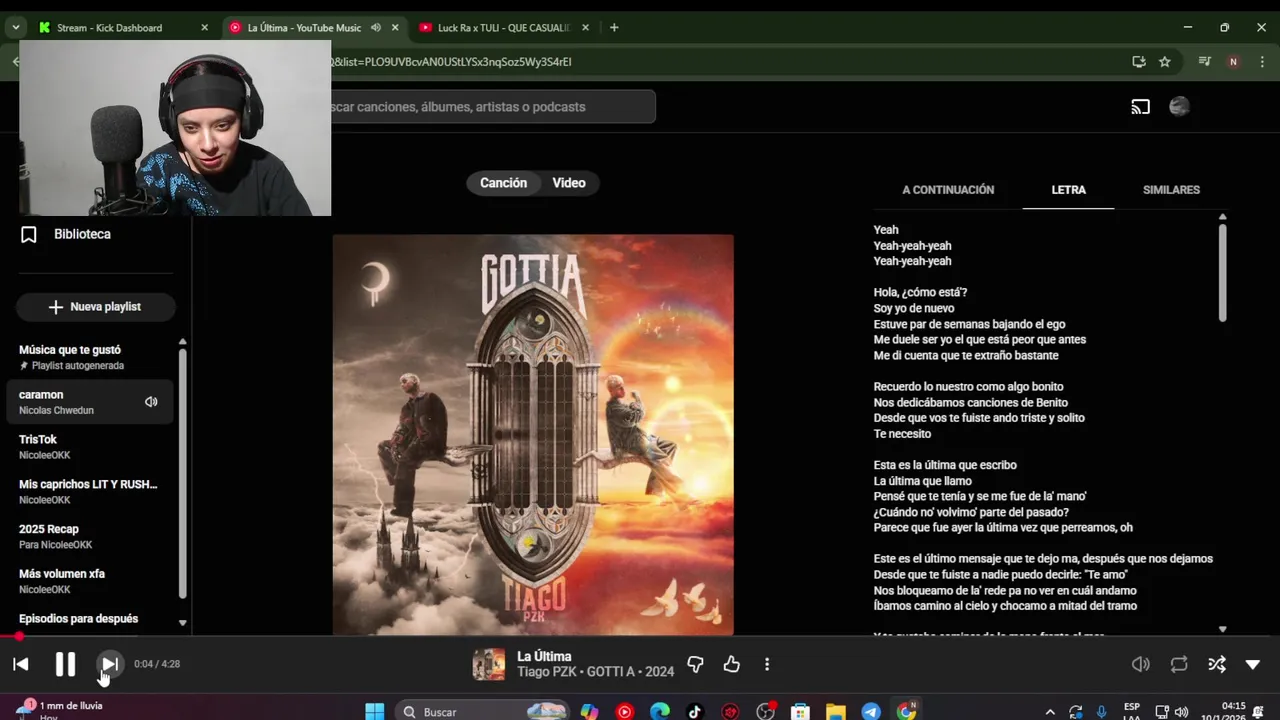Open File Explorer from the taskbar
The image size is (1280, 720).
836,712
